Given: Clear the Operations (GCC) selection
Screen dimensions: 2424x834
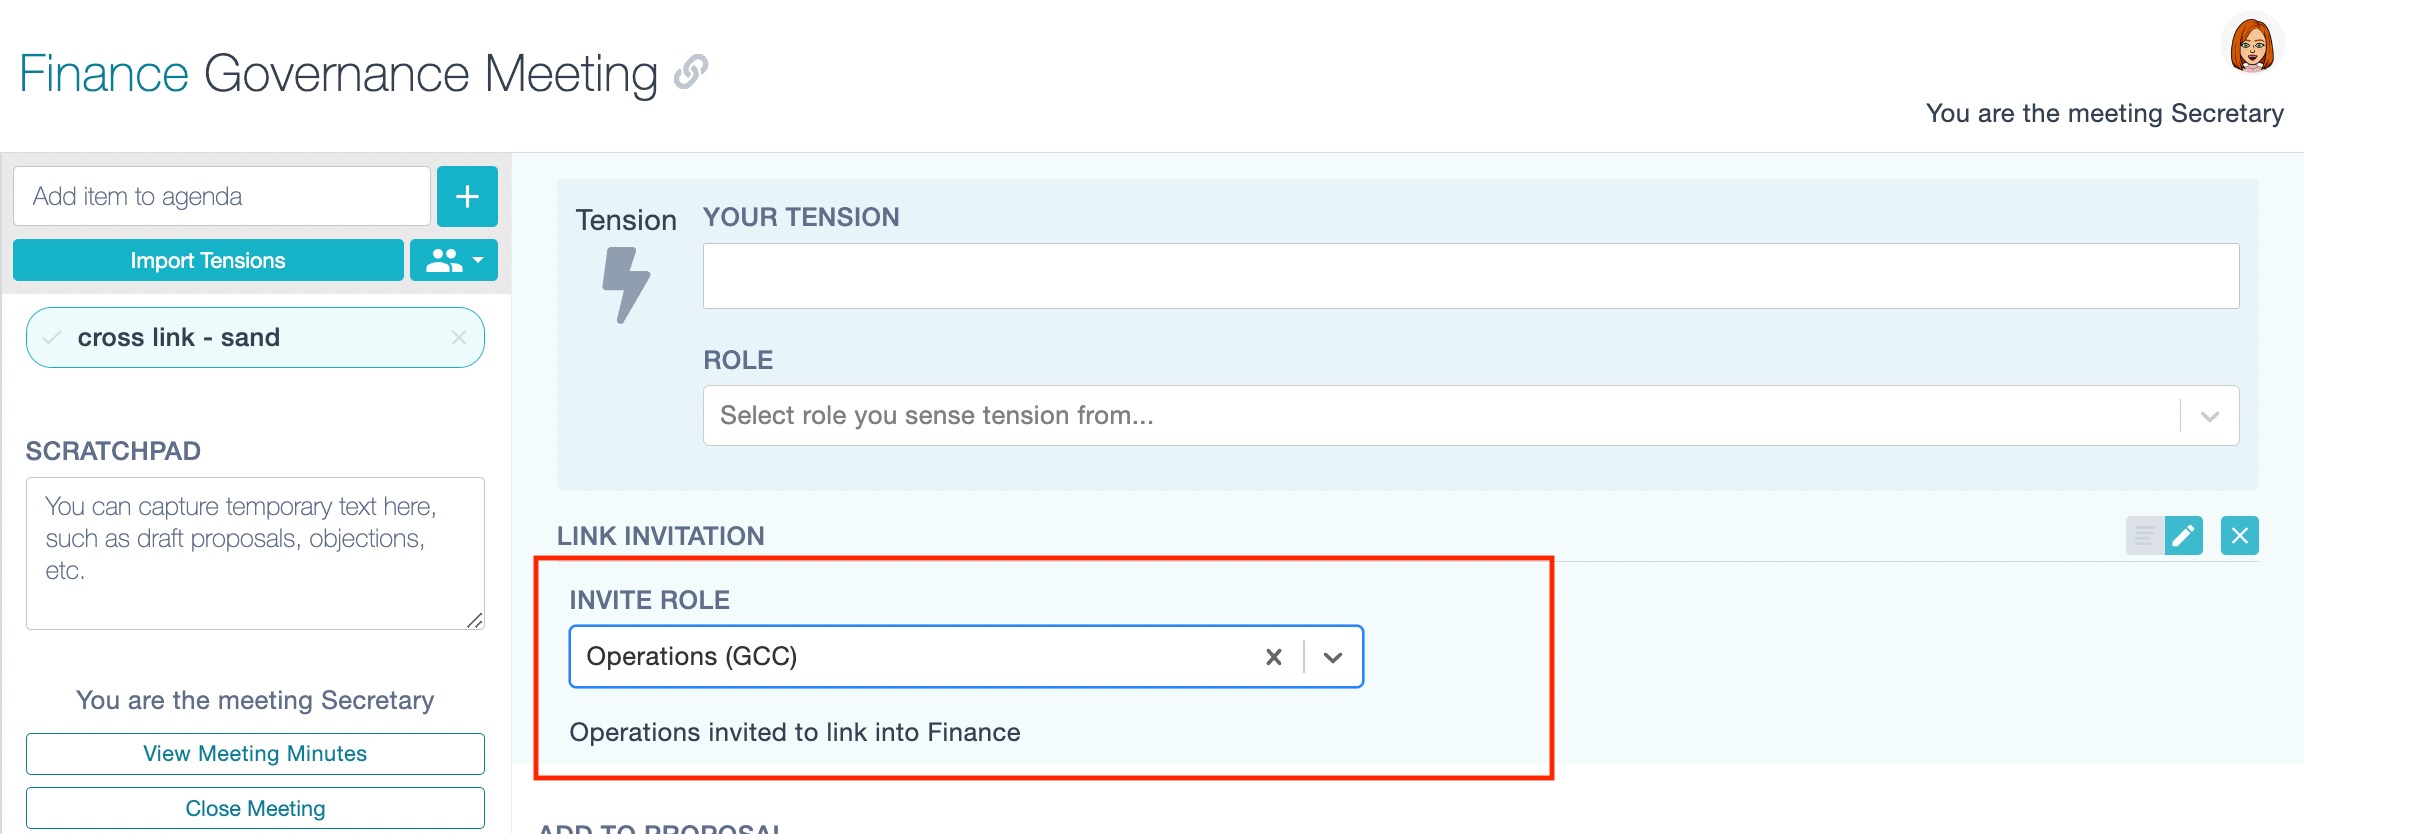Looking at the screenshot, I should coord(1273,657).
